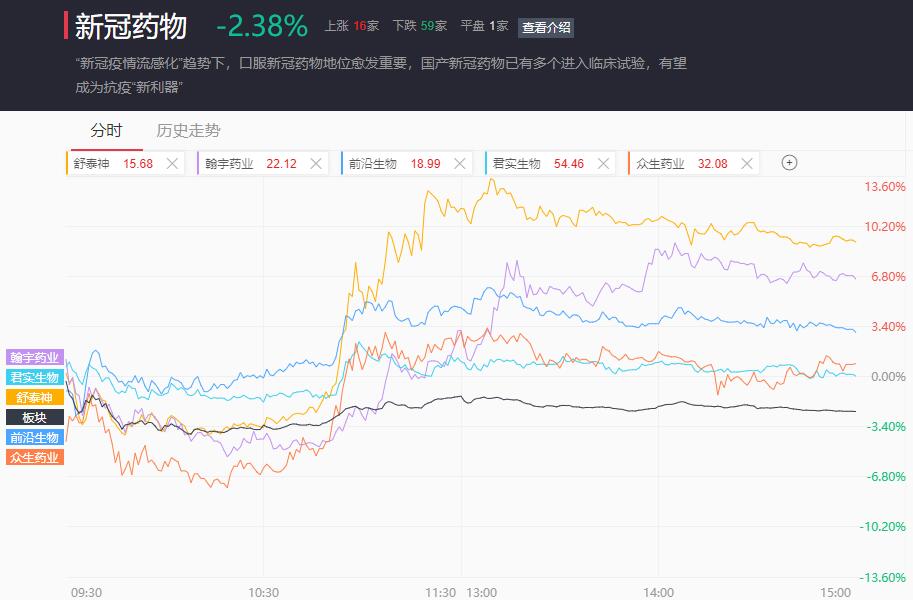Image resolution: width=913 pixels, height=600 pixels.
Task: Click the 板块 black legend label
Action: 35,417
